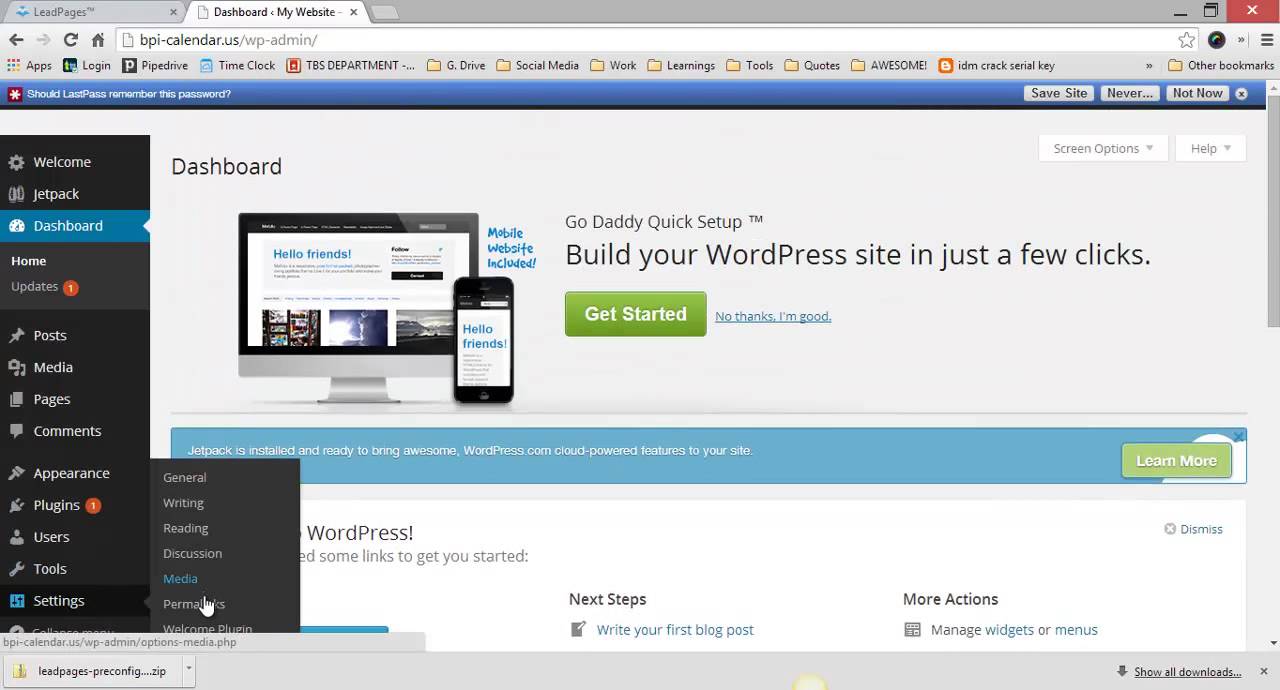Open the idm crack serial key bookmark
1280x690 pixels.
997,65
